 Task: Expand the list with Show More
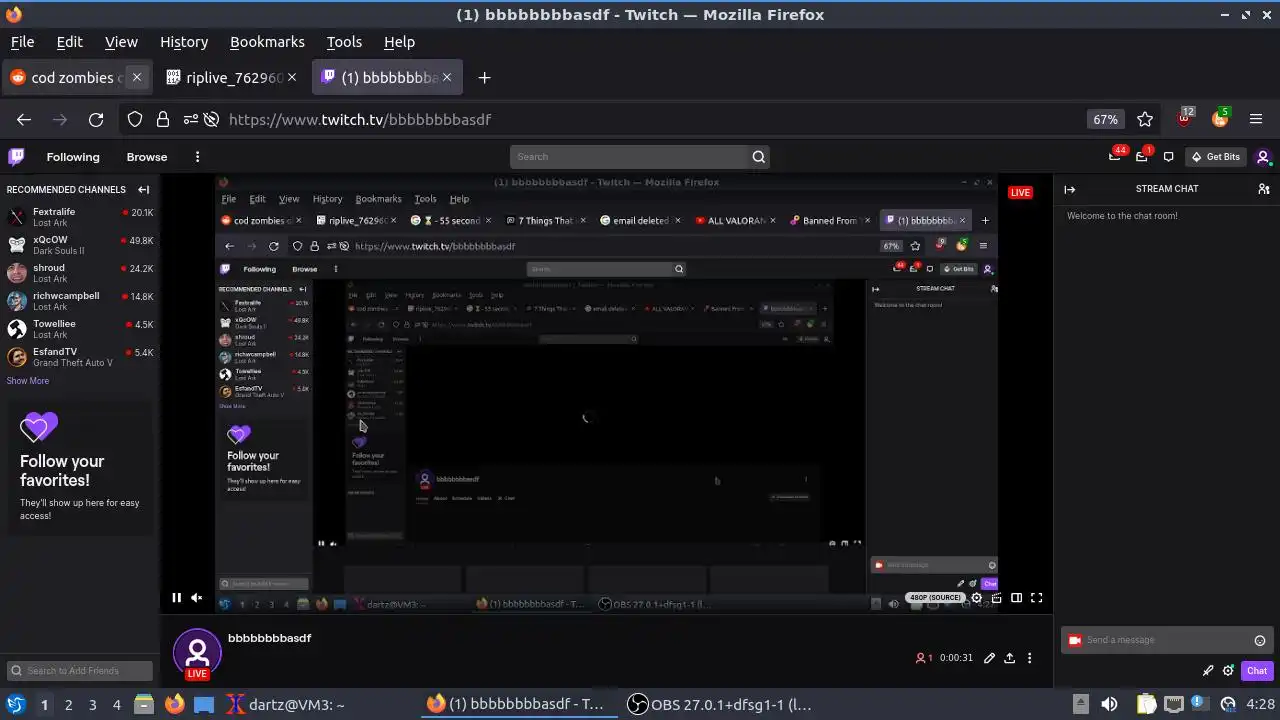tap(28, 381)
